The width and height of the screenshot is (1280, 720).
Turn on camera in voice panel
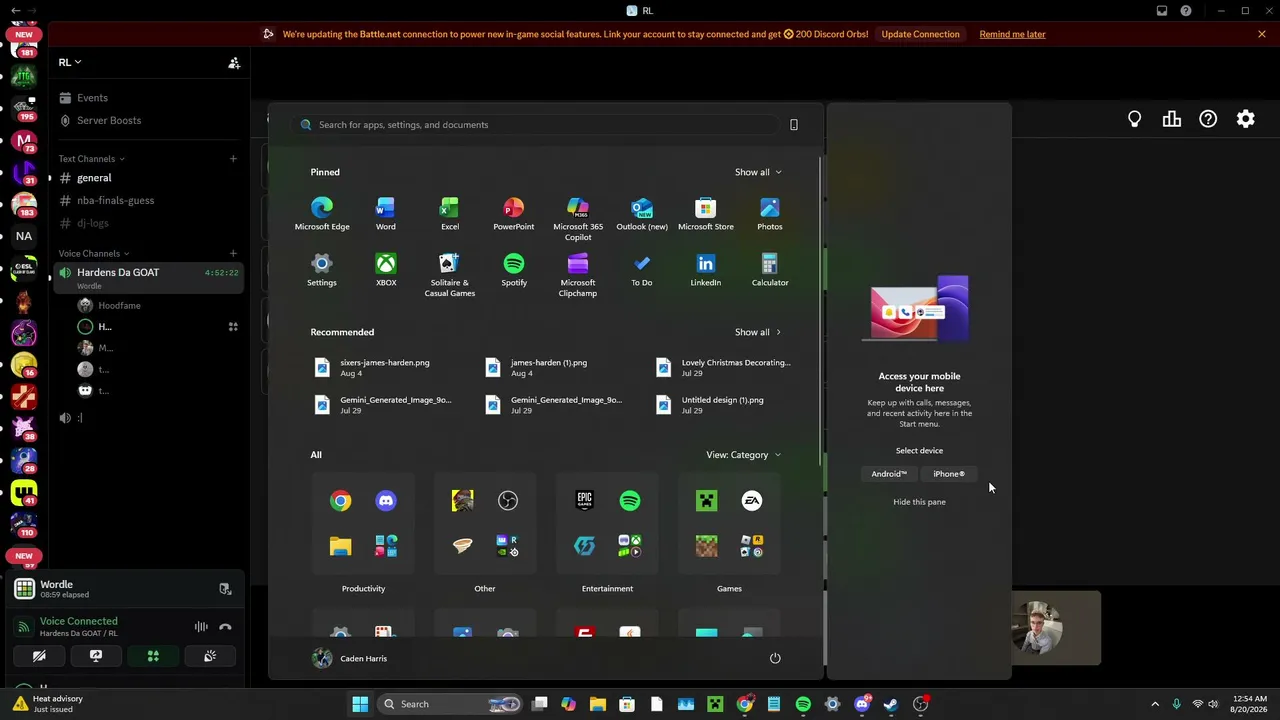point(39,656)
